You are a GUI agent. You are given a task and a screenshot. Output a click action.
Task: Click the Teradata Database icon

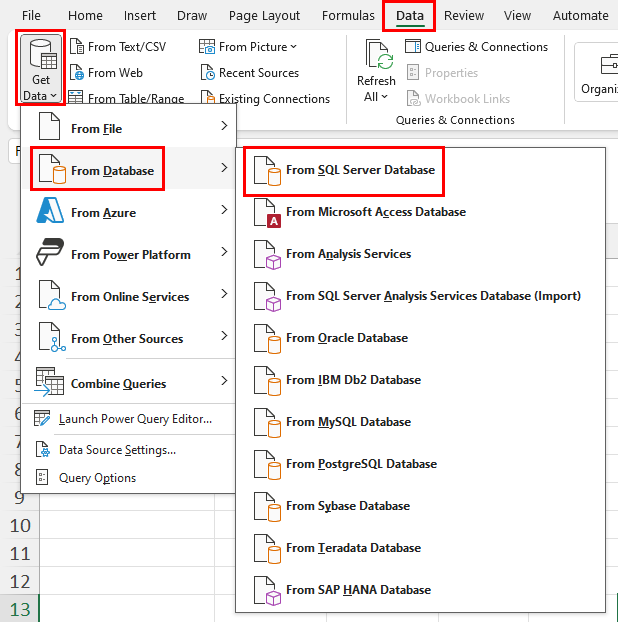click(x=267, y=549)
